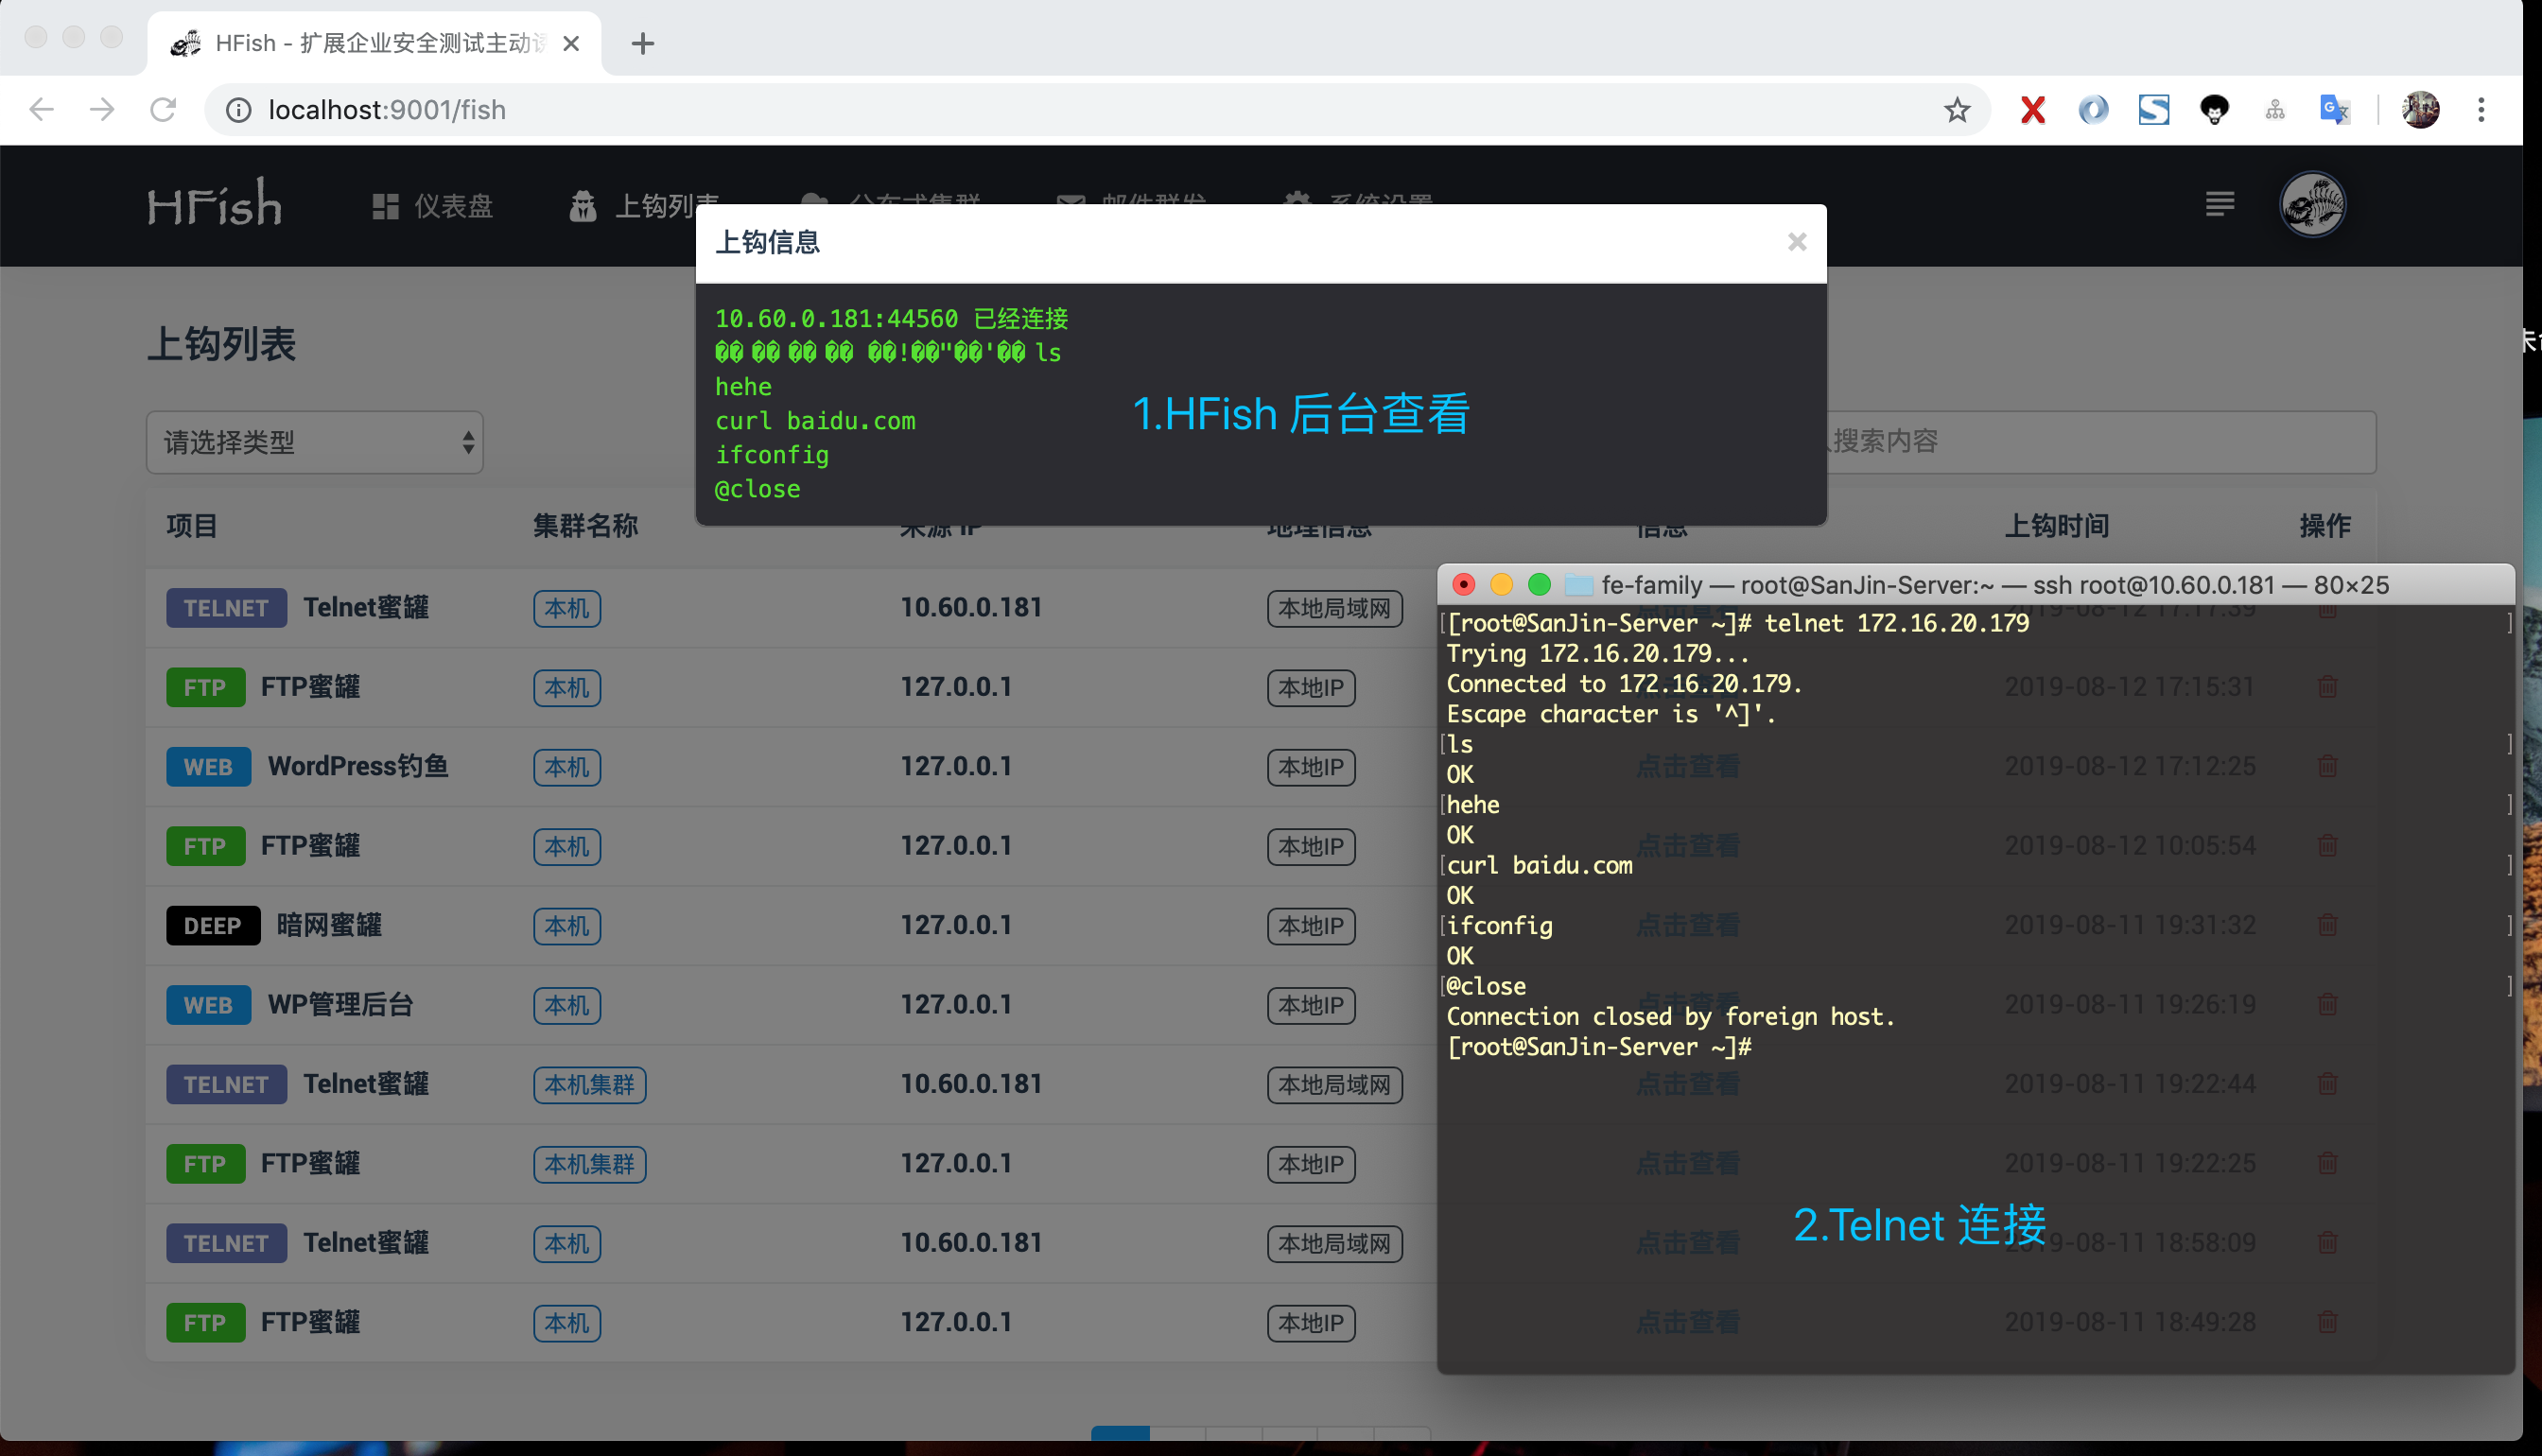Open the 请选择类型 type filter dropdown
Image resolution: width=2542 pixels, height=1456 pixels.
click(x=315, y=442)
